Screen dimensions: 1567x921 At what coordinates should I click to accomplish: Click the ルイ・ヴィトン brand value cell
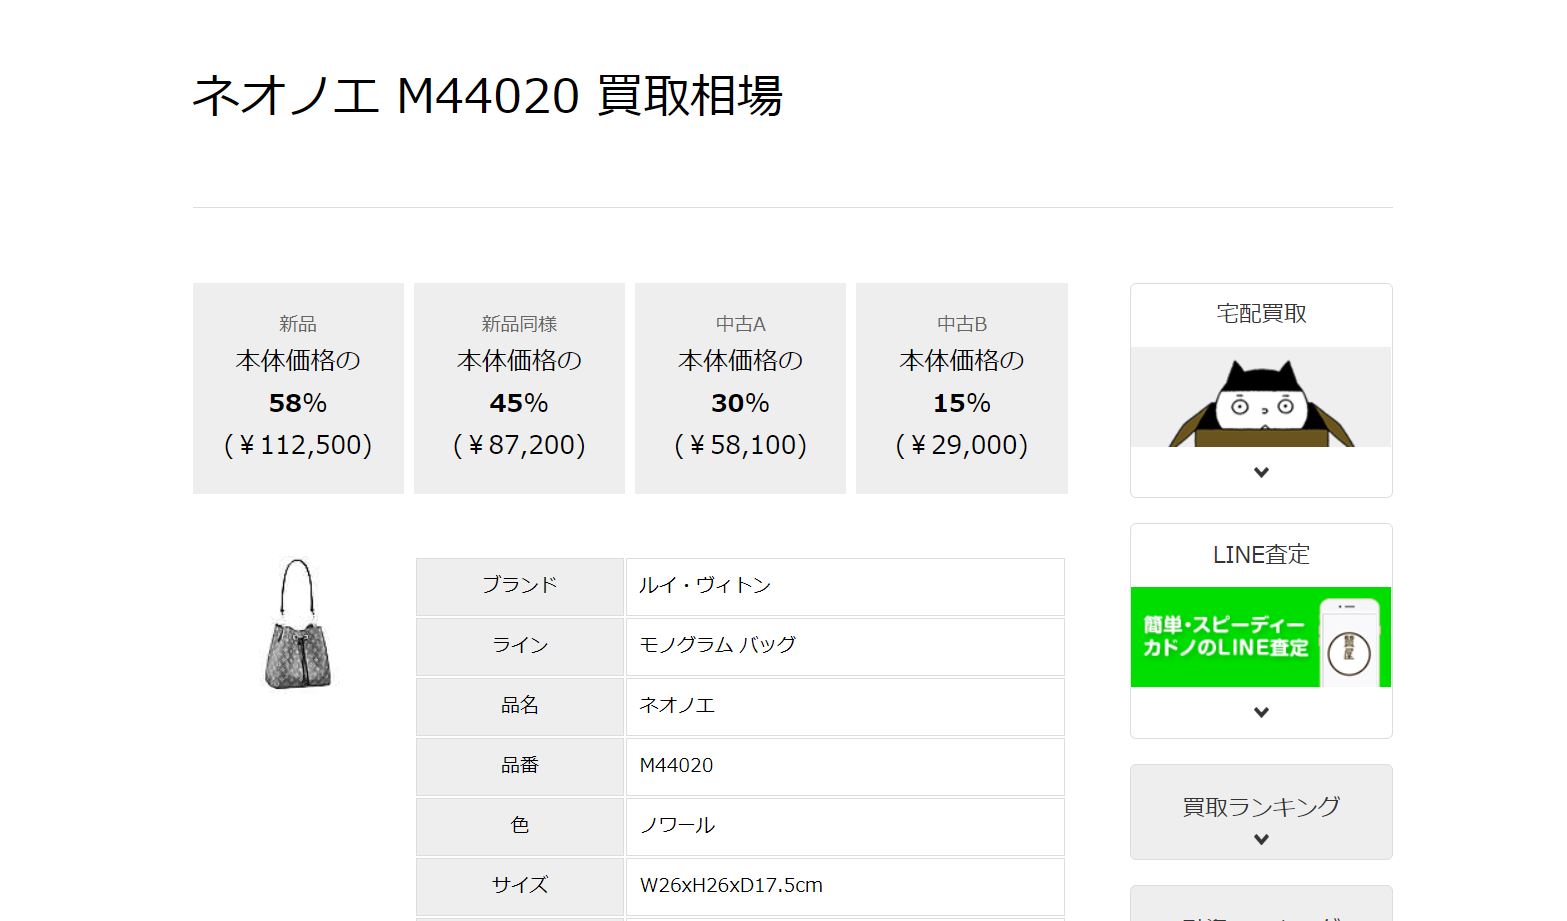point(845,586)
